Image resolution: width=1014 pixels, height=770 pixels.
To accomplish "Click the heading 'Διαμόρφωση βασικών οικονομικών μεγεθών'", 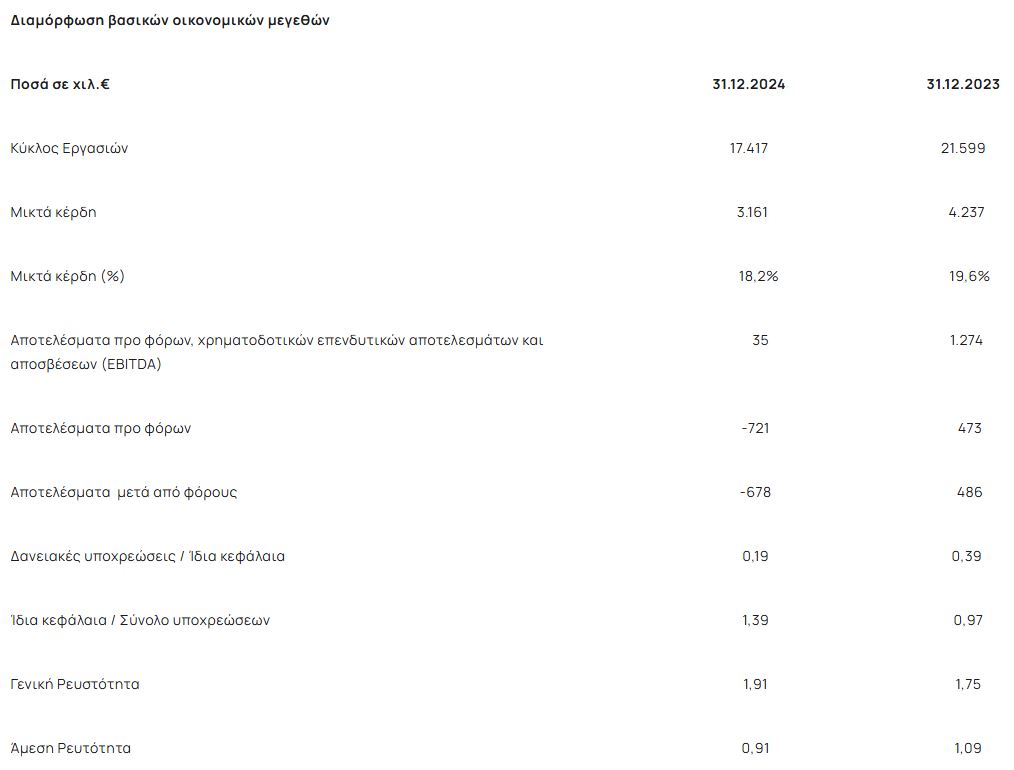I will 170,20.
